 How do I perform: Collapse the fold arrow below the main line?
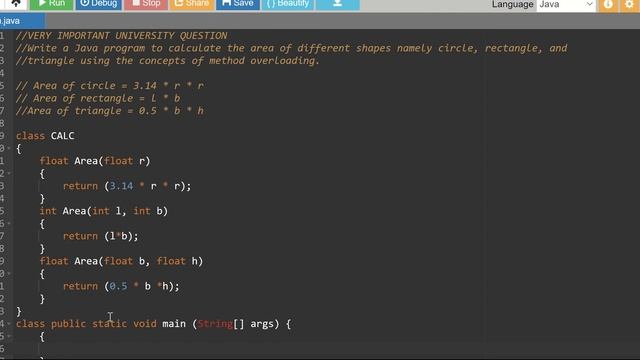click(9, 337)
